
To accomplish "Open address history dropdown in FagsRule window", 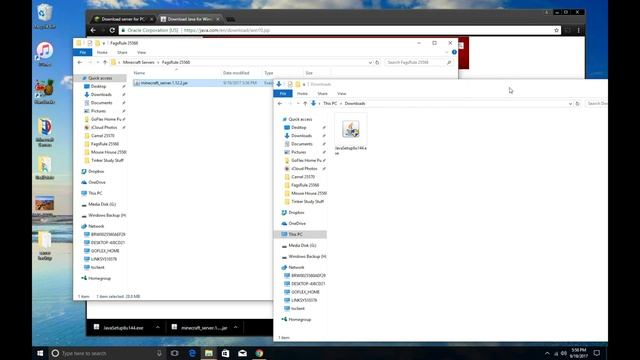I will point(370,62).
